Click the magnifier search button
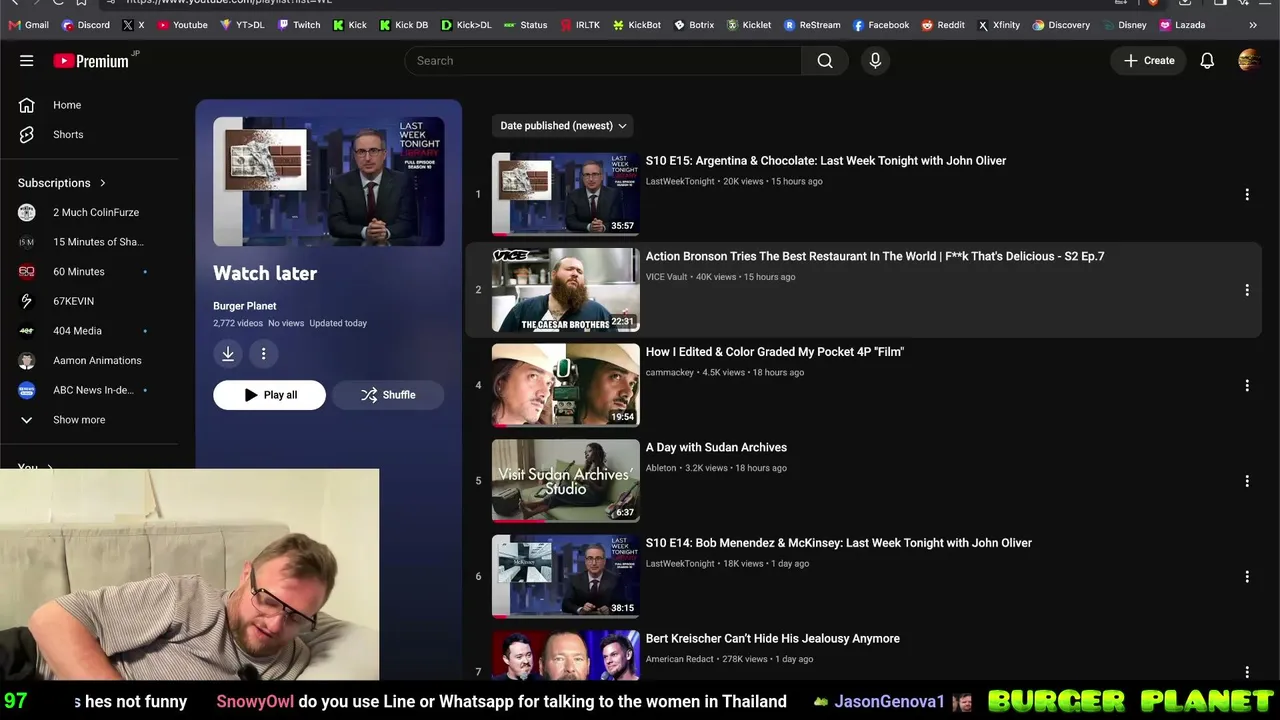The width and height of the screenshot is (1280, 720). pos(825,61)
